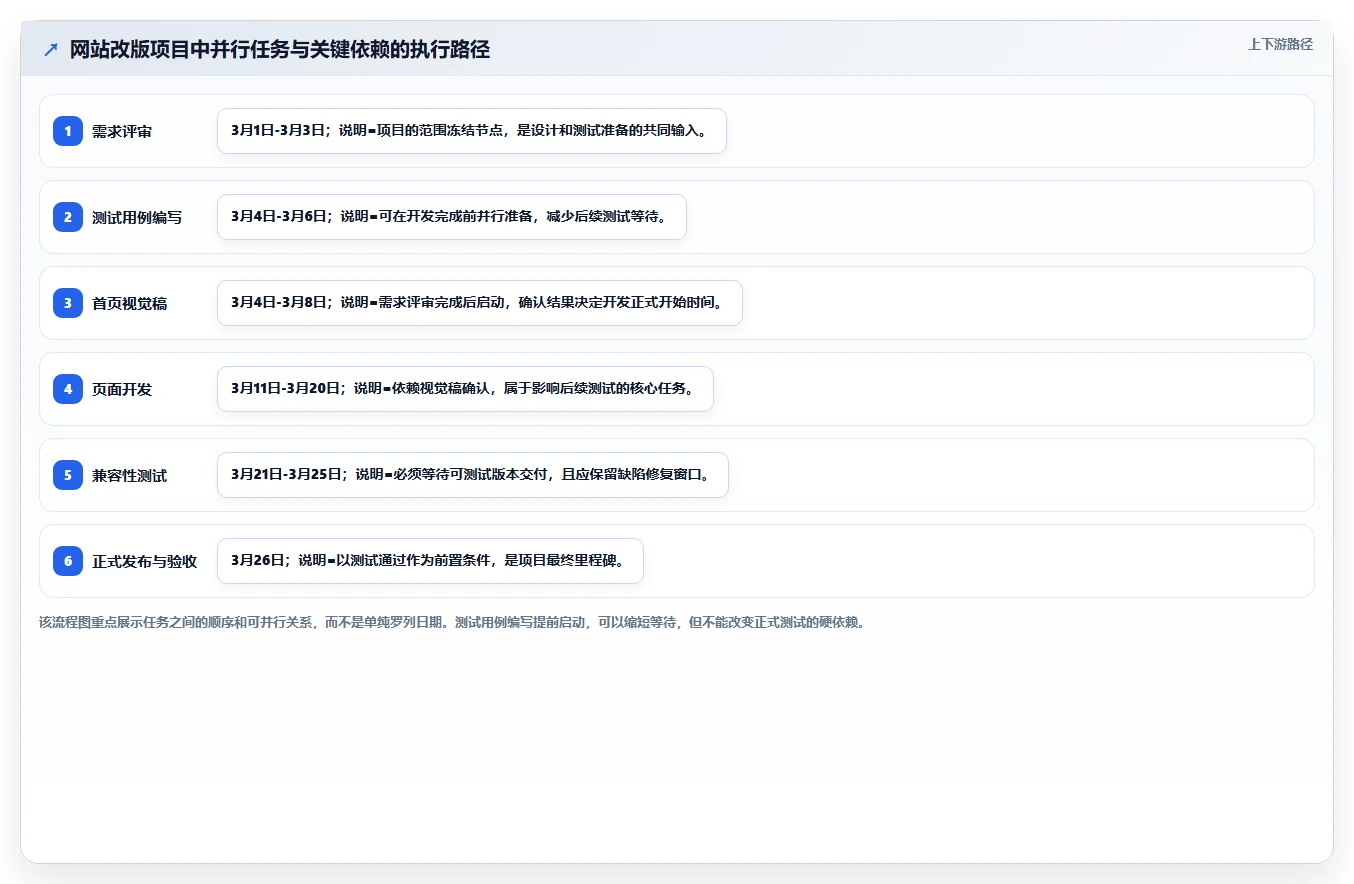Image resolution: width=1354 pixels, height=884 pixels.
Task: Select step badge number 5
Action: [x=68, y=475]
